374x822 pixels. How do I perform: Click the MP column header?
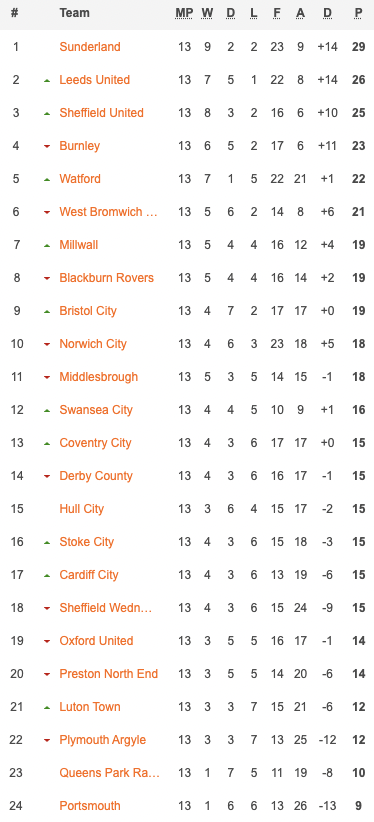(184, 13)
